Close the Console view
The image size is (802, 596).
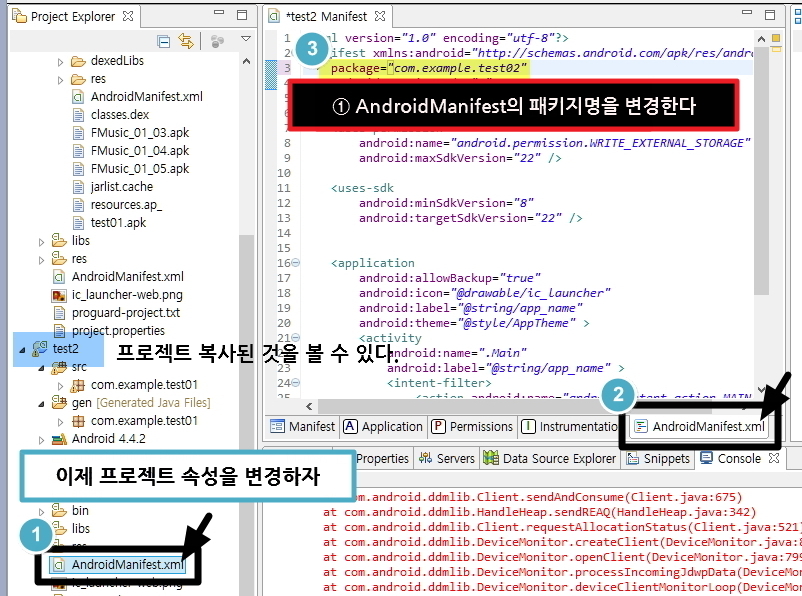click(774, 458)
